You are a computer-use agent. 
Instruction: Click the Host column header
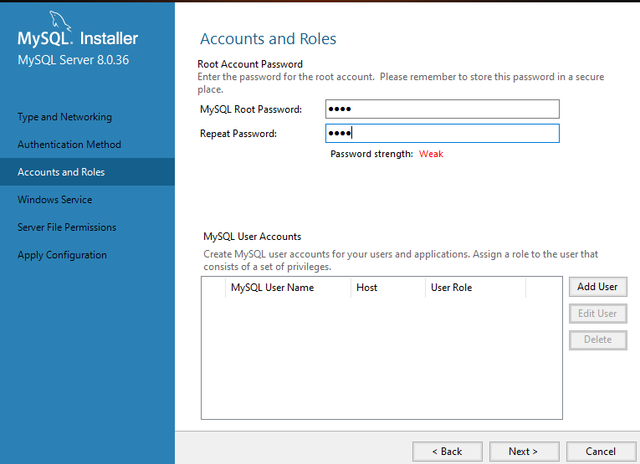(x=367, y=288)
